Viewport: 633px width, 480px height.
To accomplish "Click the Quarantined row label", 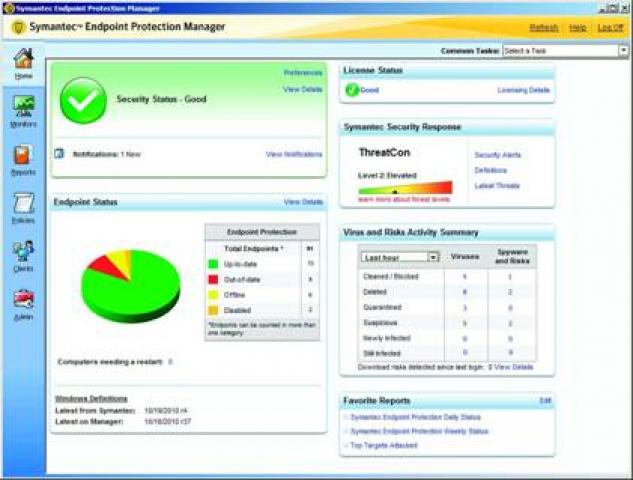I will point(382,307).
